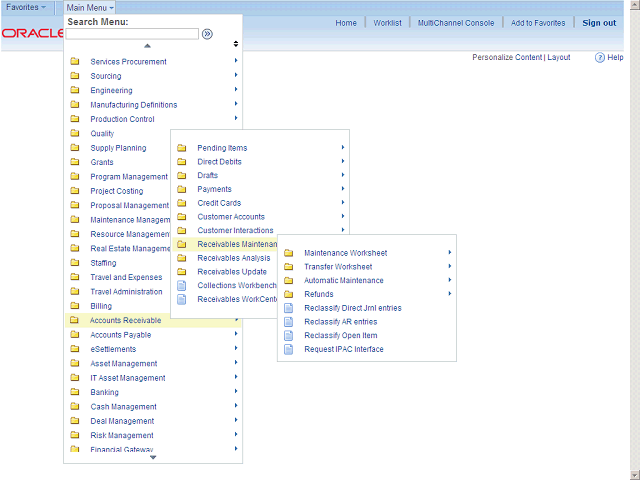640x480 pixels.
Task: Expand the Maintenance Worksheet submenu arrow
Action: point(450,253)
